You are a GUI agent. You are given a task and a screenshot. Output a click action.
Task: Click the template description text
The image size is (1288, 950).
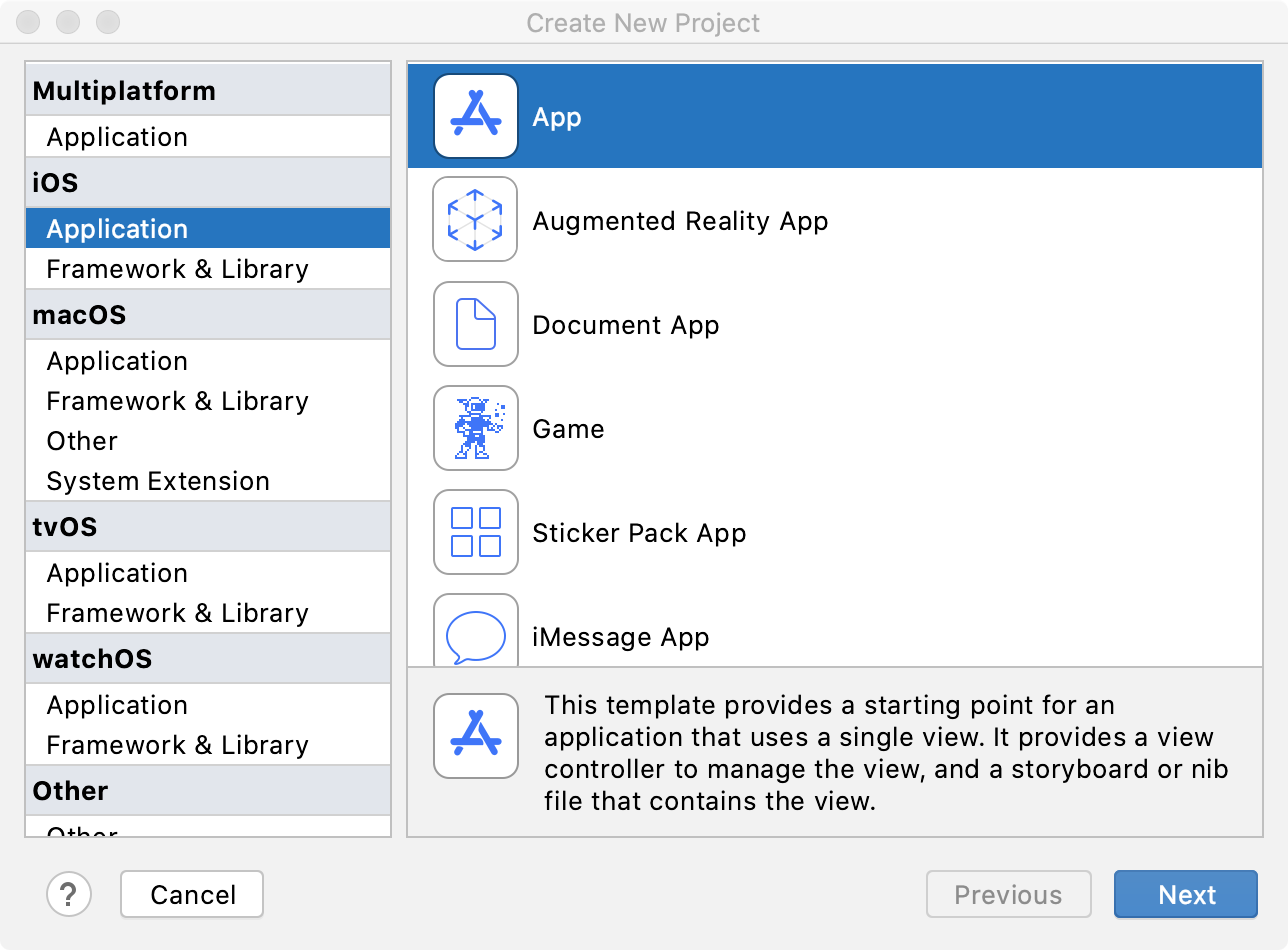(x=886, y=753)
